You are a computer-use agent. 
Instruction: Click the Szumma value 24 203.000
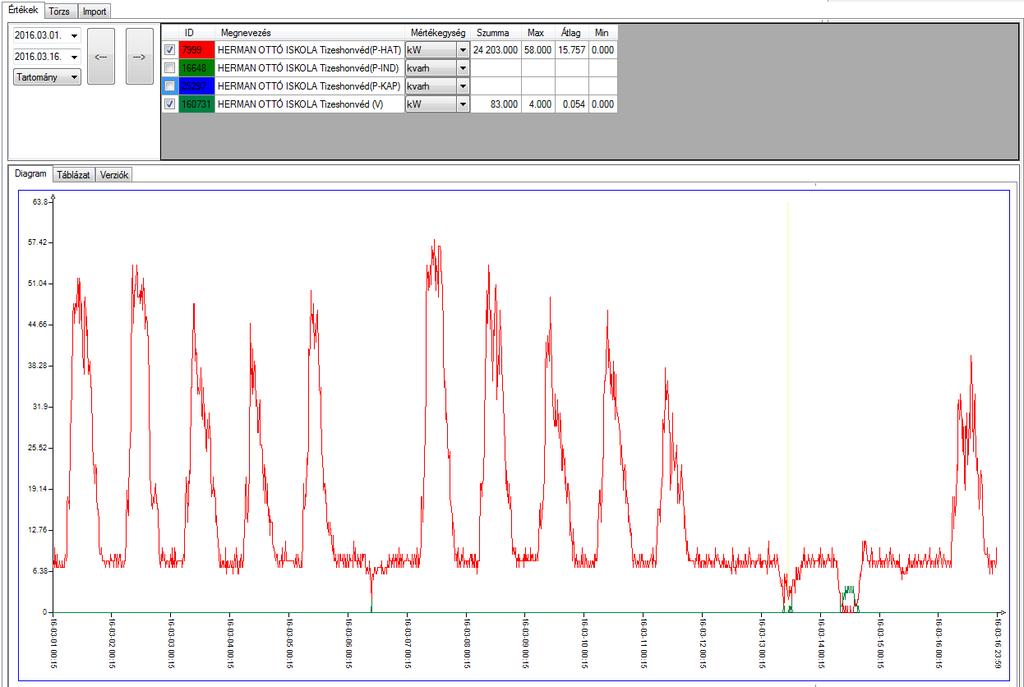[x=496, y=50]
